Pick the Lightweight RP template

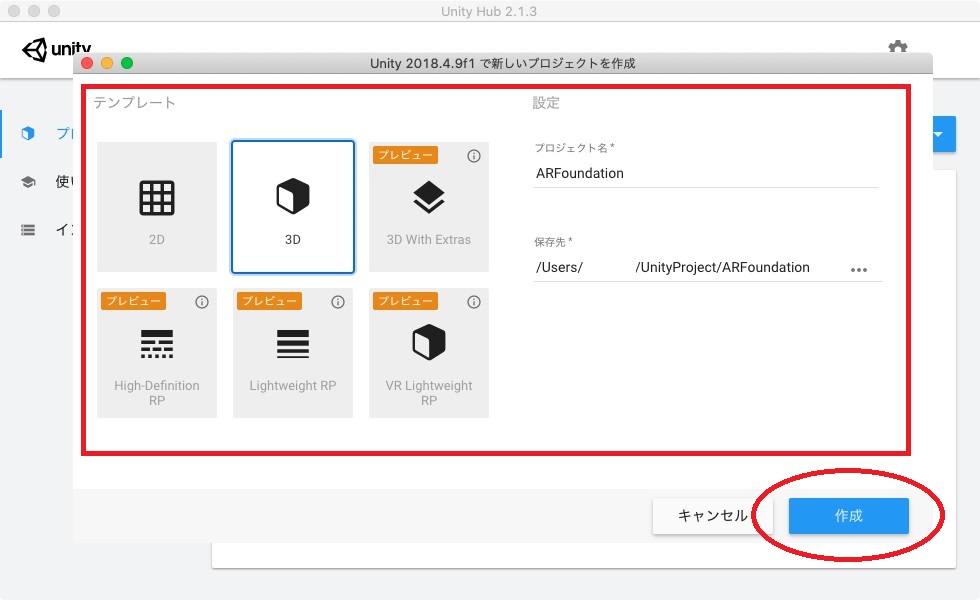click(292, 352)
